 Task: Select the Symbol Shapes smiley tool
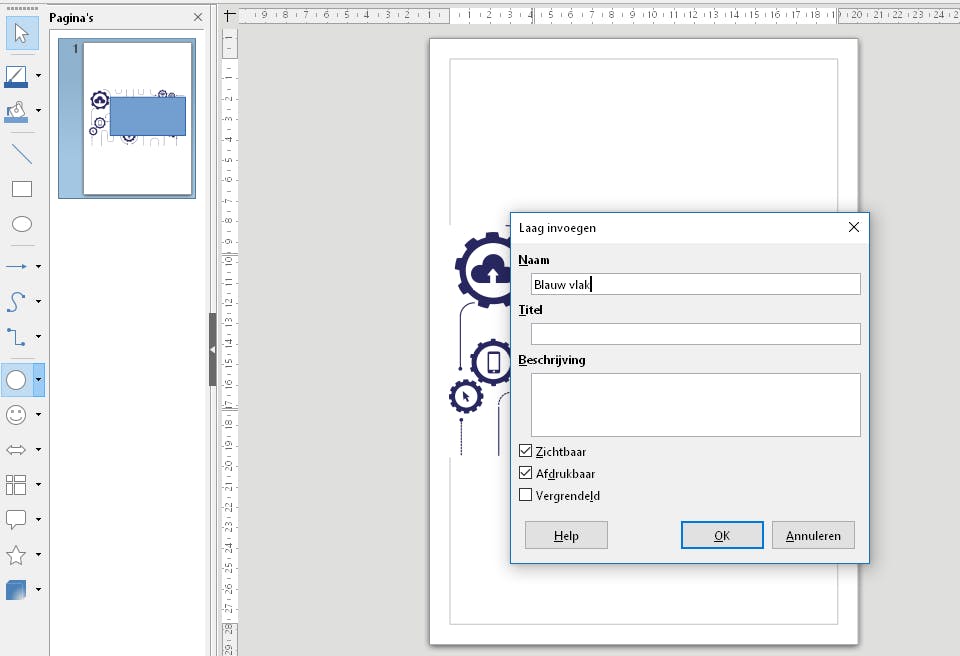click(x=16, y=415)
